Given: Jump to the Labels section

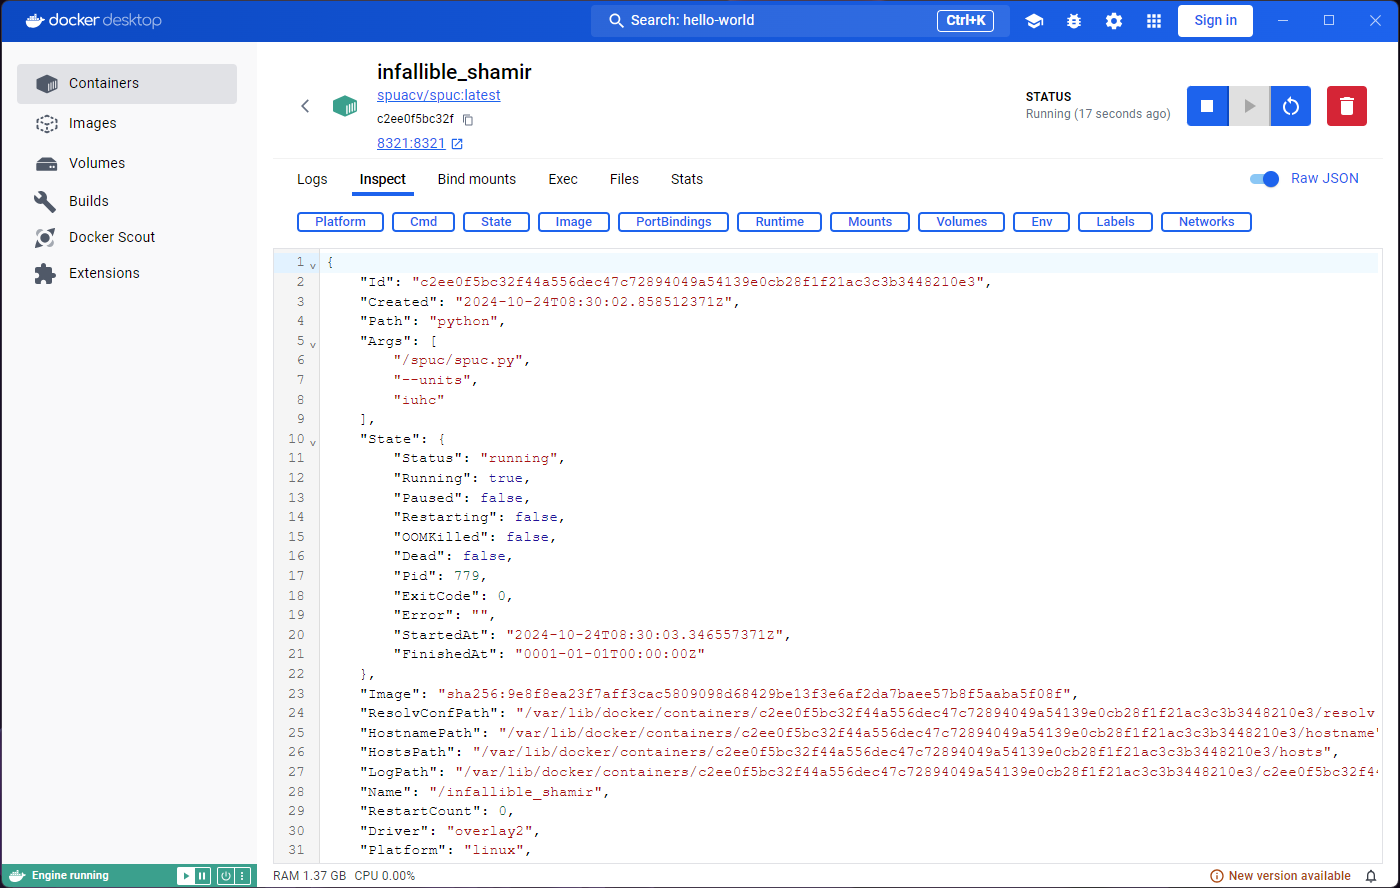Looking at the screenshot, I should pos(1115,222).
